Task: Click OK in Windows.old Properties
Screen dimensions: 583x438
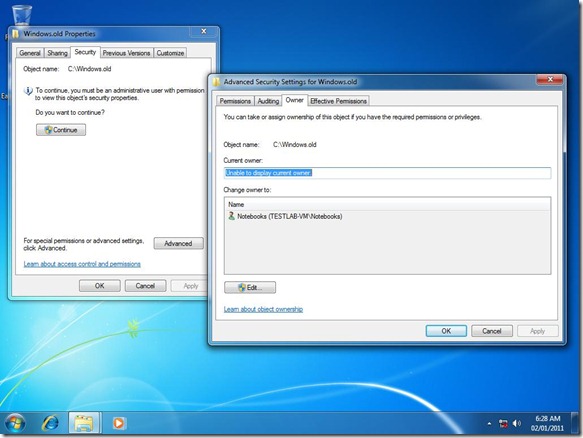Action: pos(100,286)
